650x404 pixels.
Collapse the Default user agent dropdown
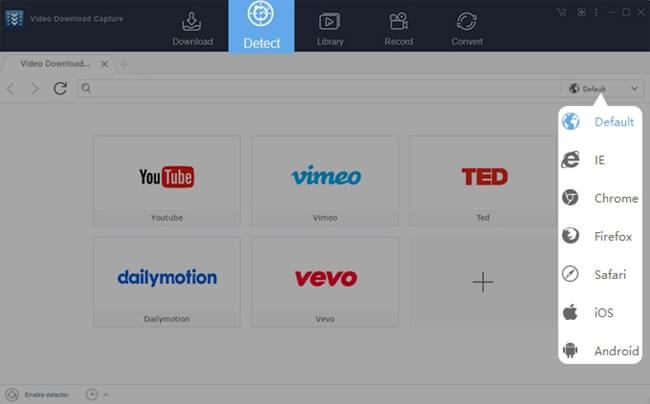[x=603, y=89]
